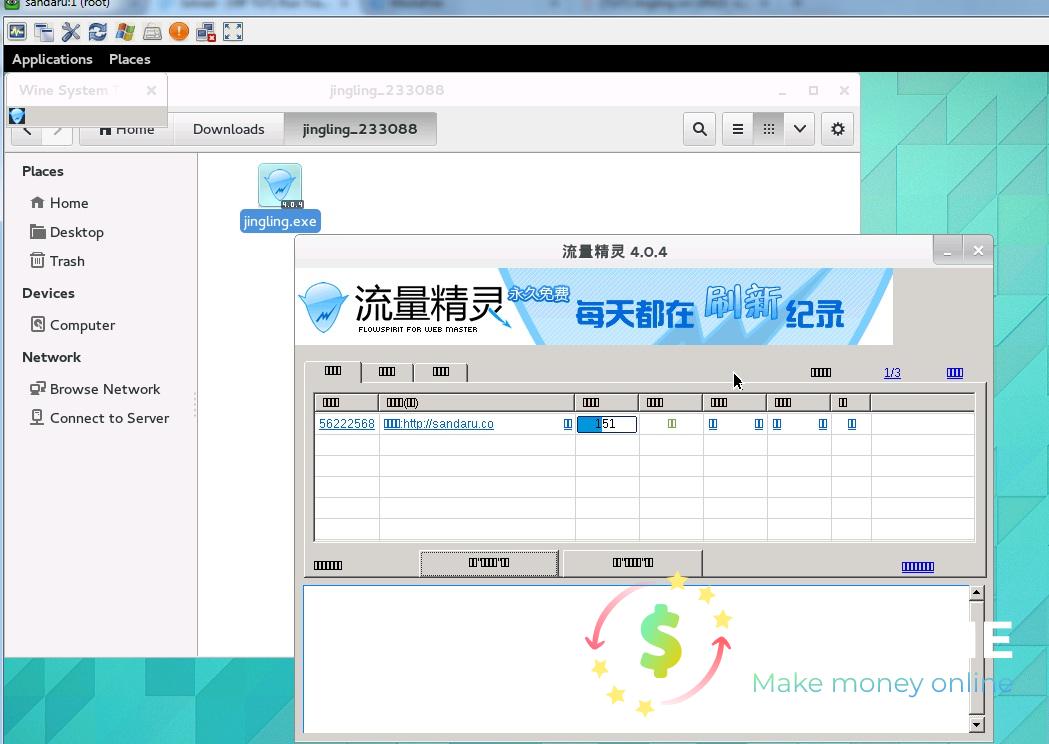Toggle full-screen mode with the four-arrows icon
The height and width of the screenshot is (744, 1049).
[x=233, y=31]
